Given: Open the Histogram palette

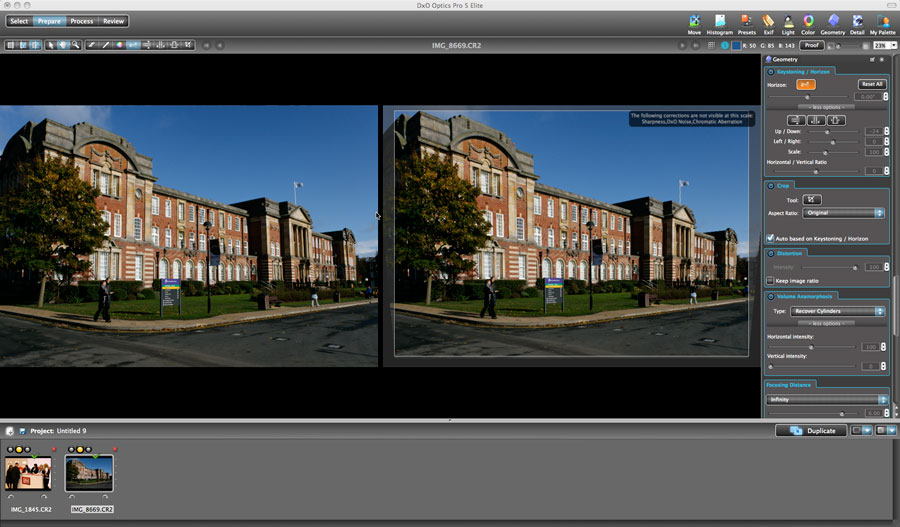Looking at the screenshot, I should tap(720, 22).
